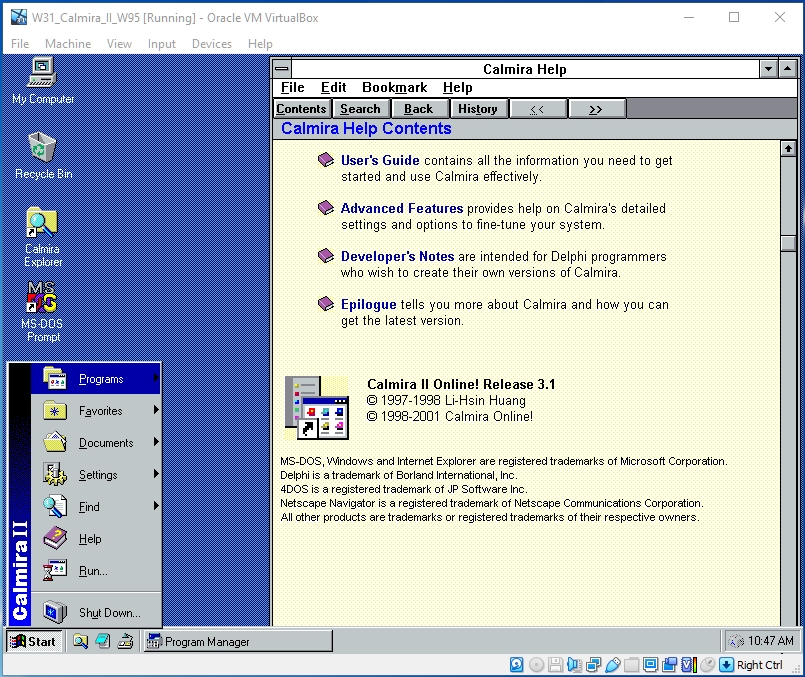Open the Bookmark menu in Calmira Help
805x677 pixels.
[394, 87]
